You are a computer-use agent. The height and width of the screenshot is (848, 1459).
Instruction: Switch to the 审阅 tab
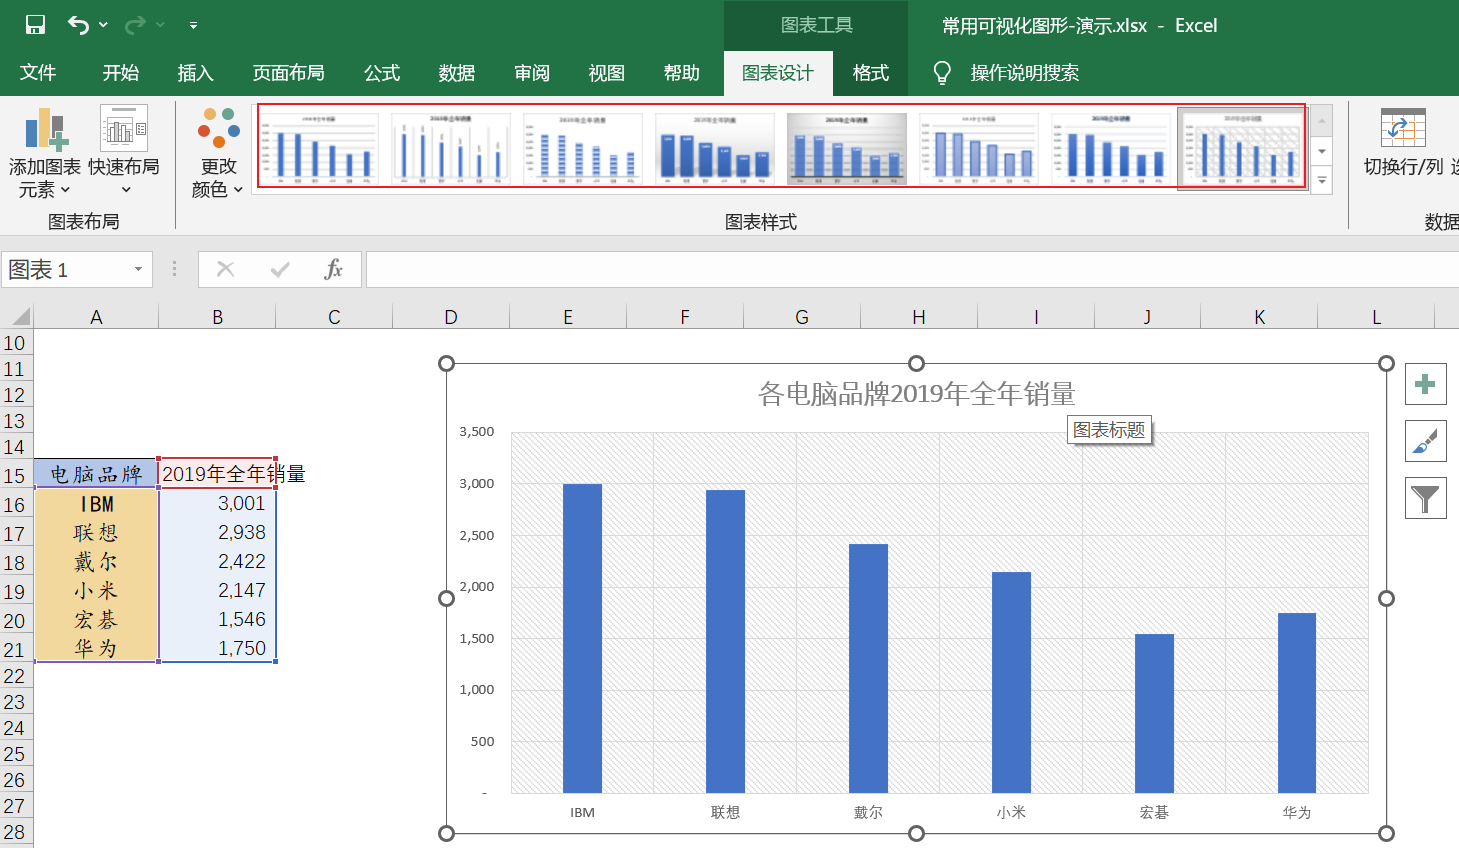click(x=532, y=73)
